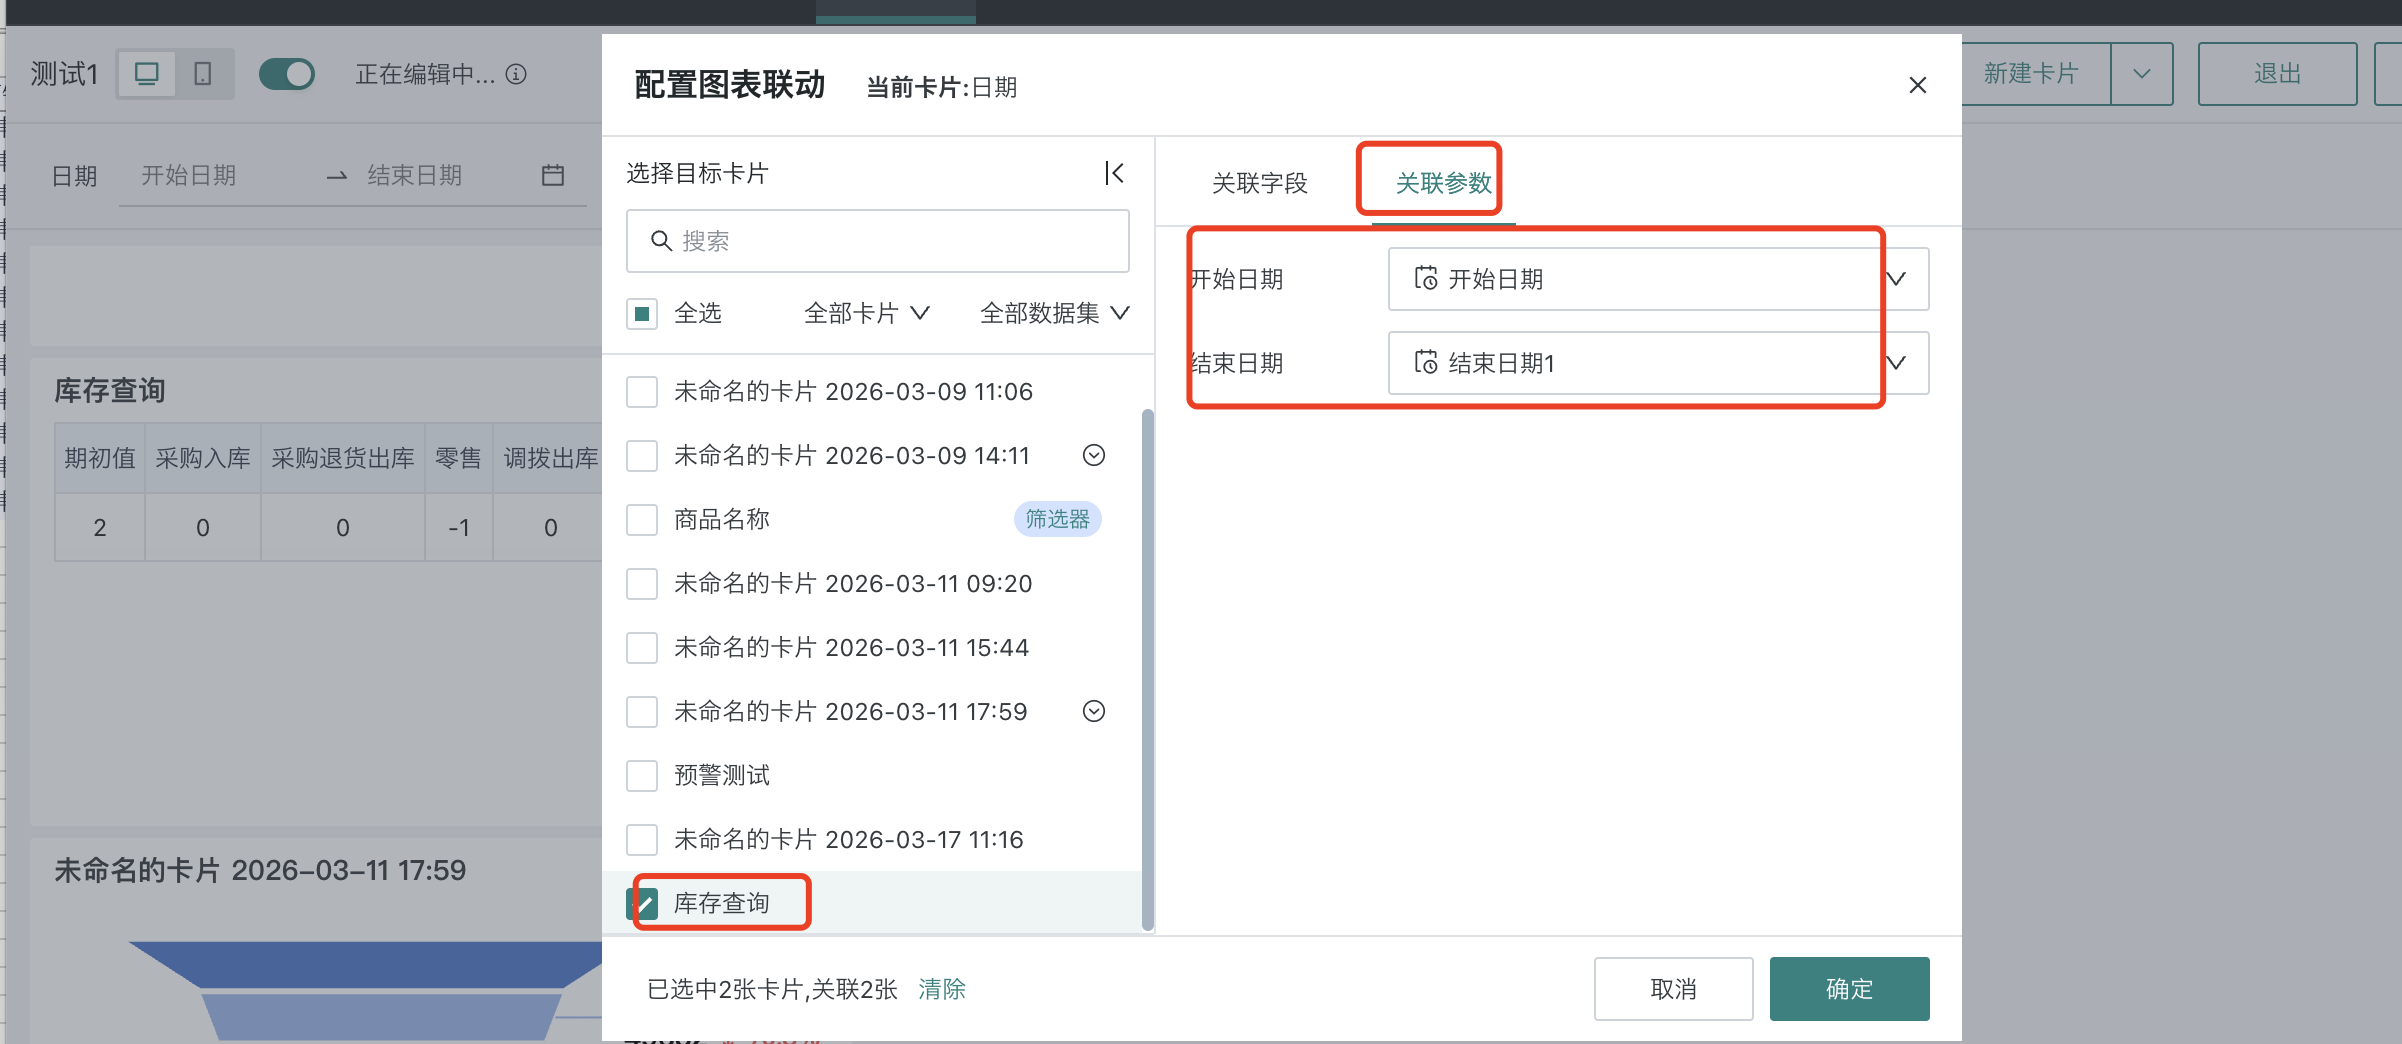Select the 关联参数 tab

pyautogui.click(x=1443, y=183)
